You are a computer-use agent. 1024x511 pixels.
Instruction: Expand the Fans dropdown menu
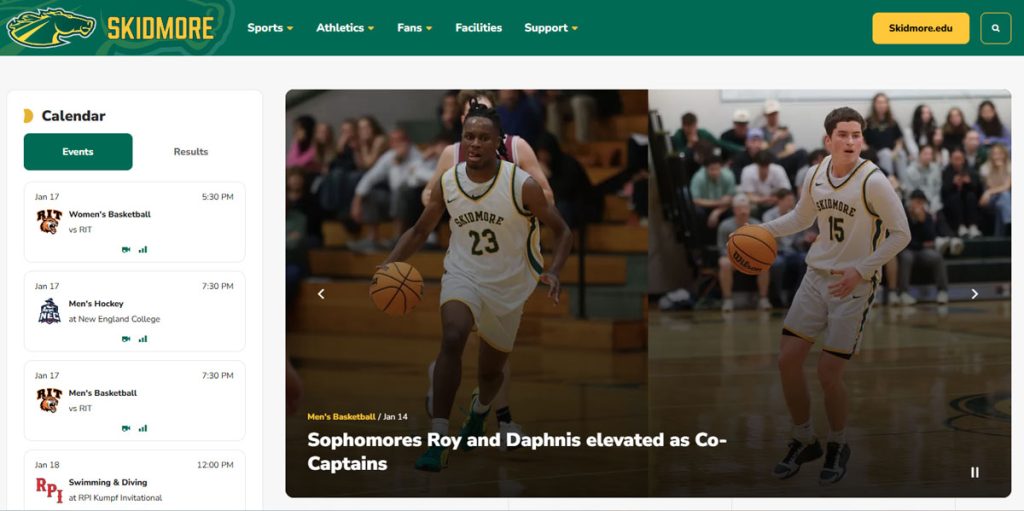pyautogui.click(x=414, y=28)
